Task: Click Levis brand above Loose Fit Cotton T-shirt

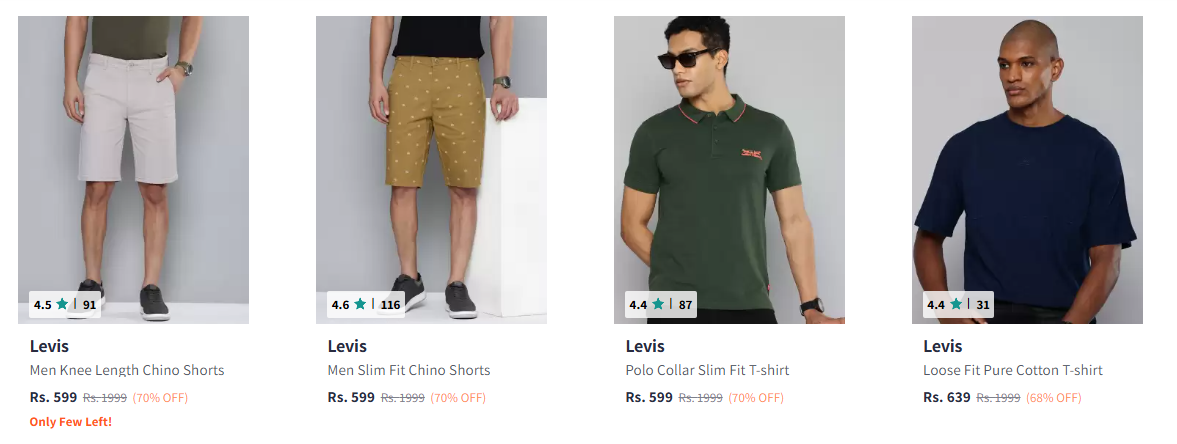Action: coord(943,347)
